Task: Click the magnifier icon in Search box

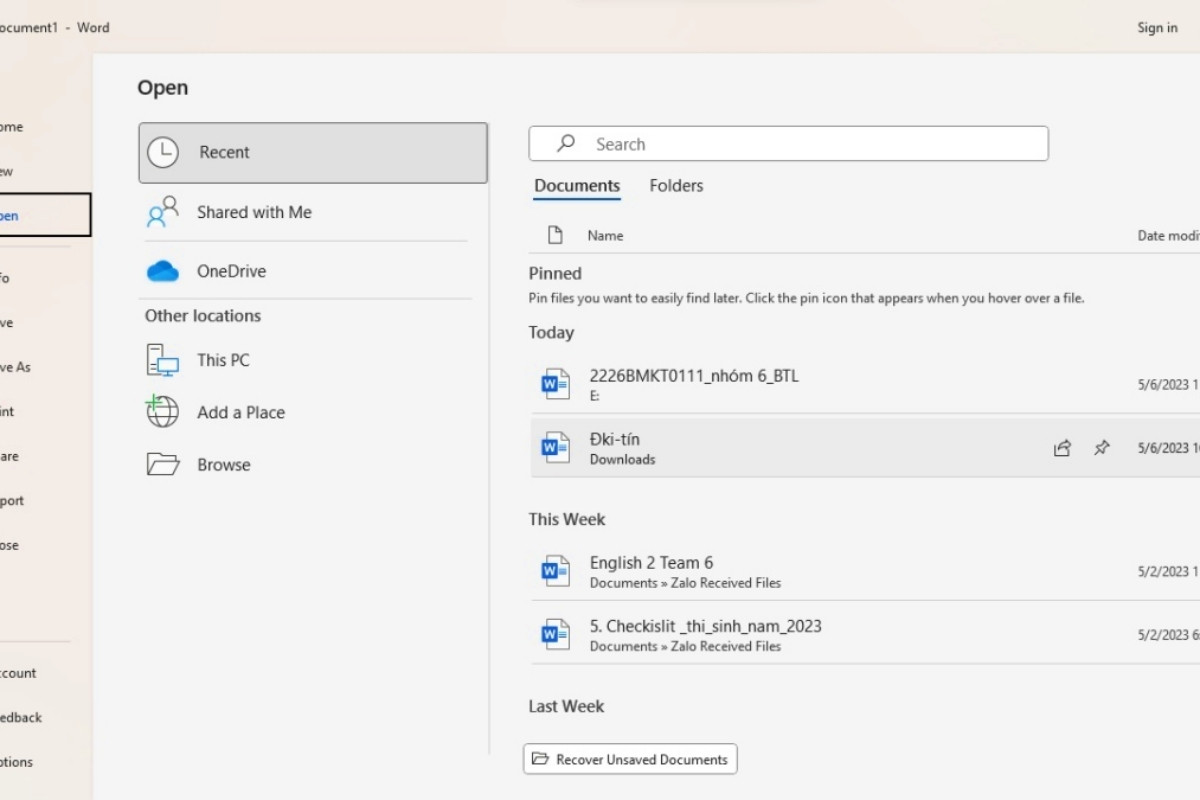Action: pyautogui.click(x=566, y=143)
